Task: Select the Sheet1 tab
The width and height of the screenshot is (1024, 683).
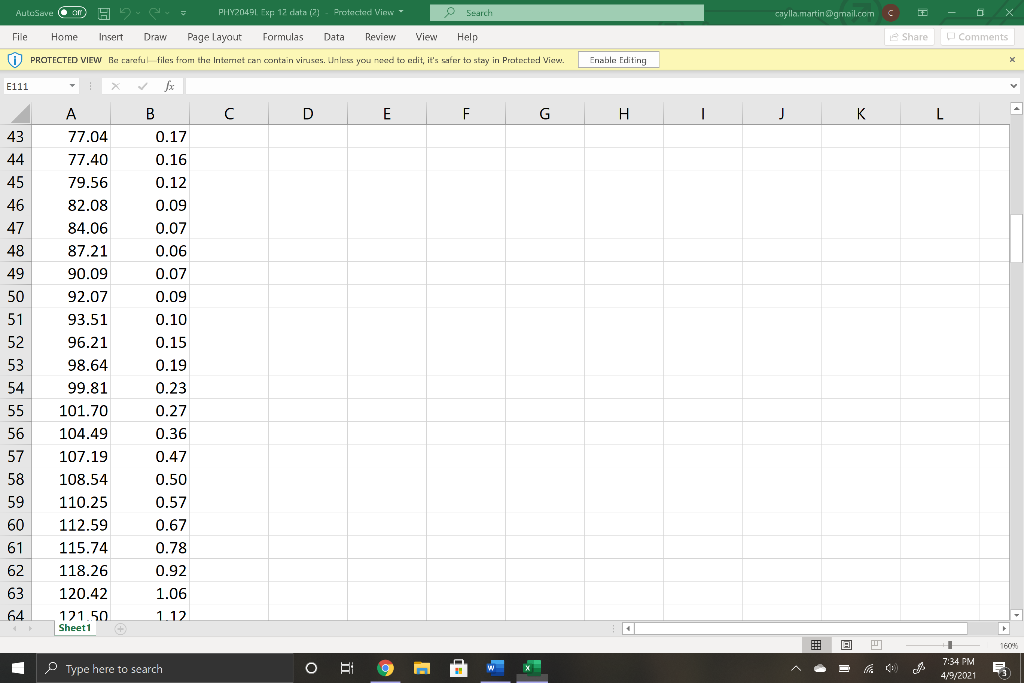Action: pyautogui.click(x=74, y=628)
